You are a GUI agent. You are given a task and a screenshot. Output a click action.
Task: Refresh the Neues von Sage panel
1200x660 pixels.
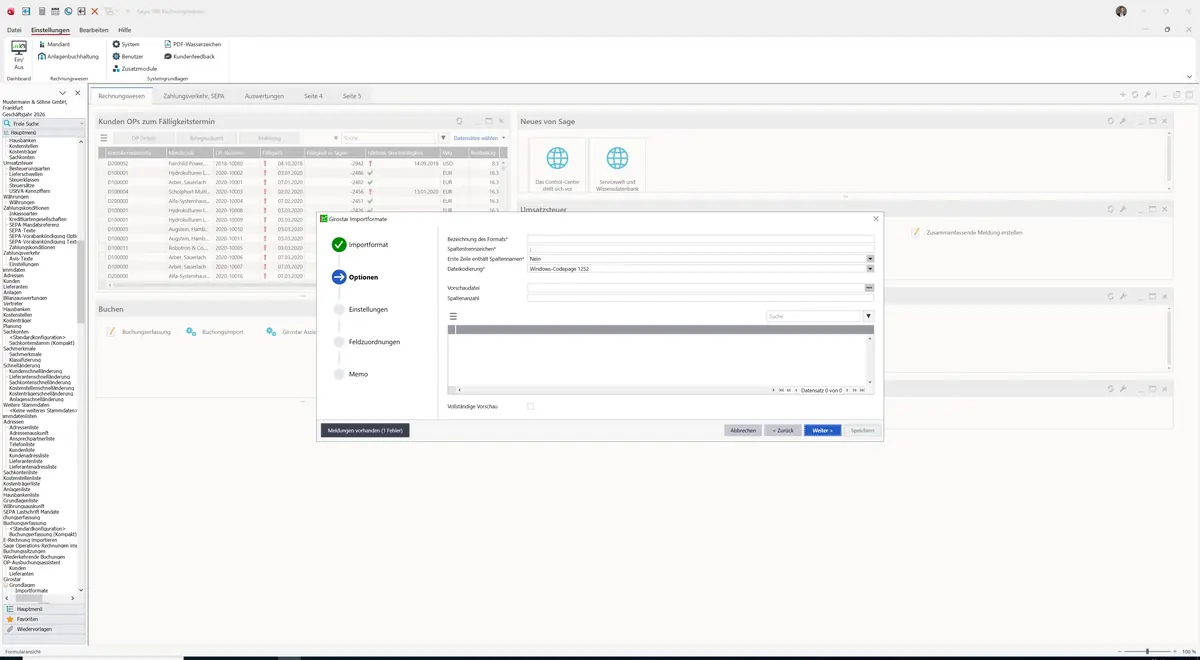1110,121
